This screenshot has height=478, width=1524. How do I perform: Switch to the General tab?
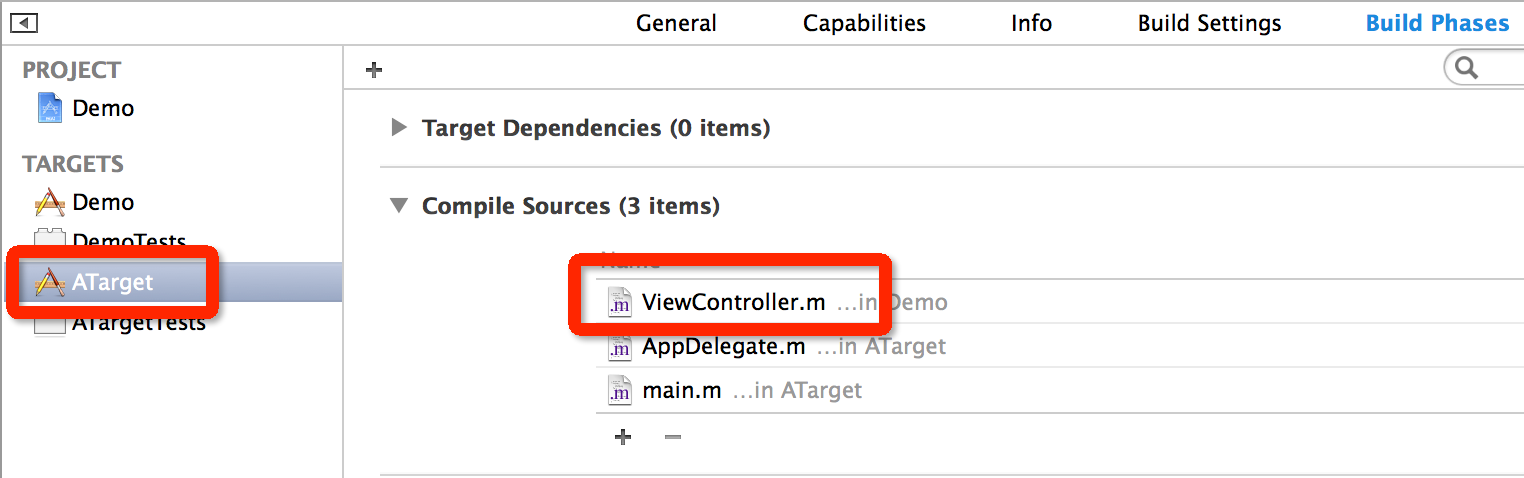click(676, 23)
